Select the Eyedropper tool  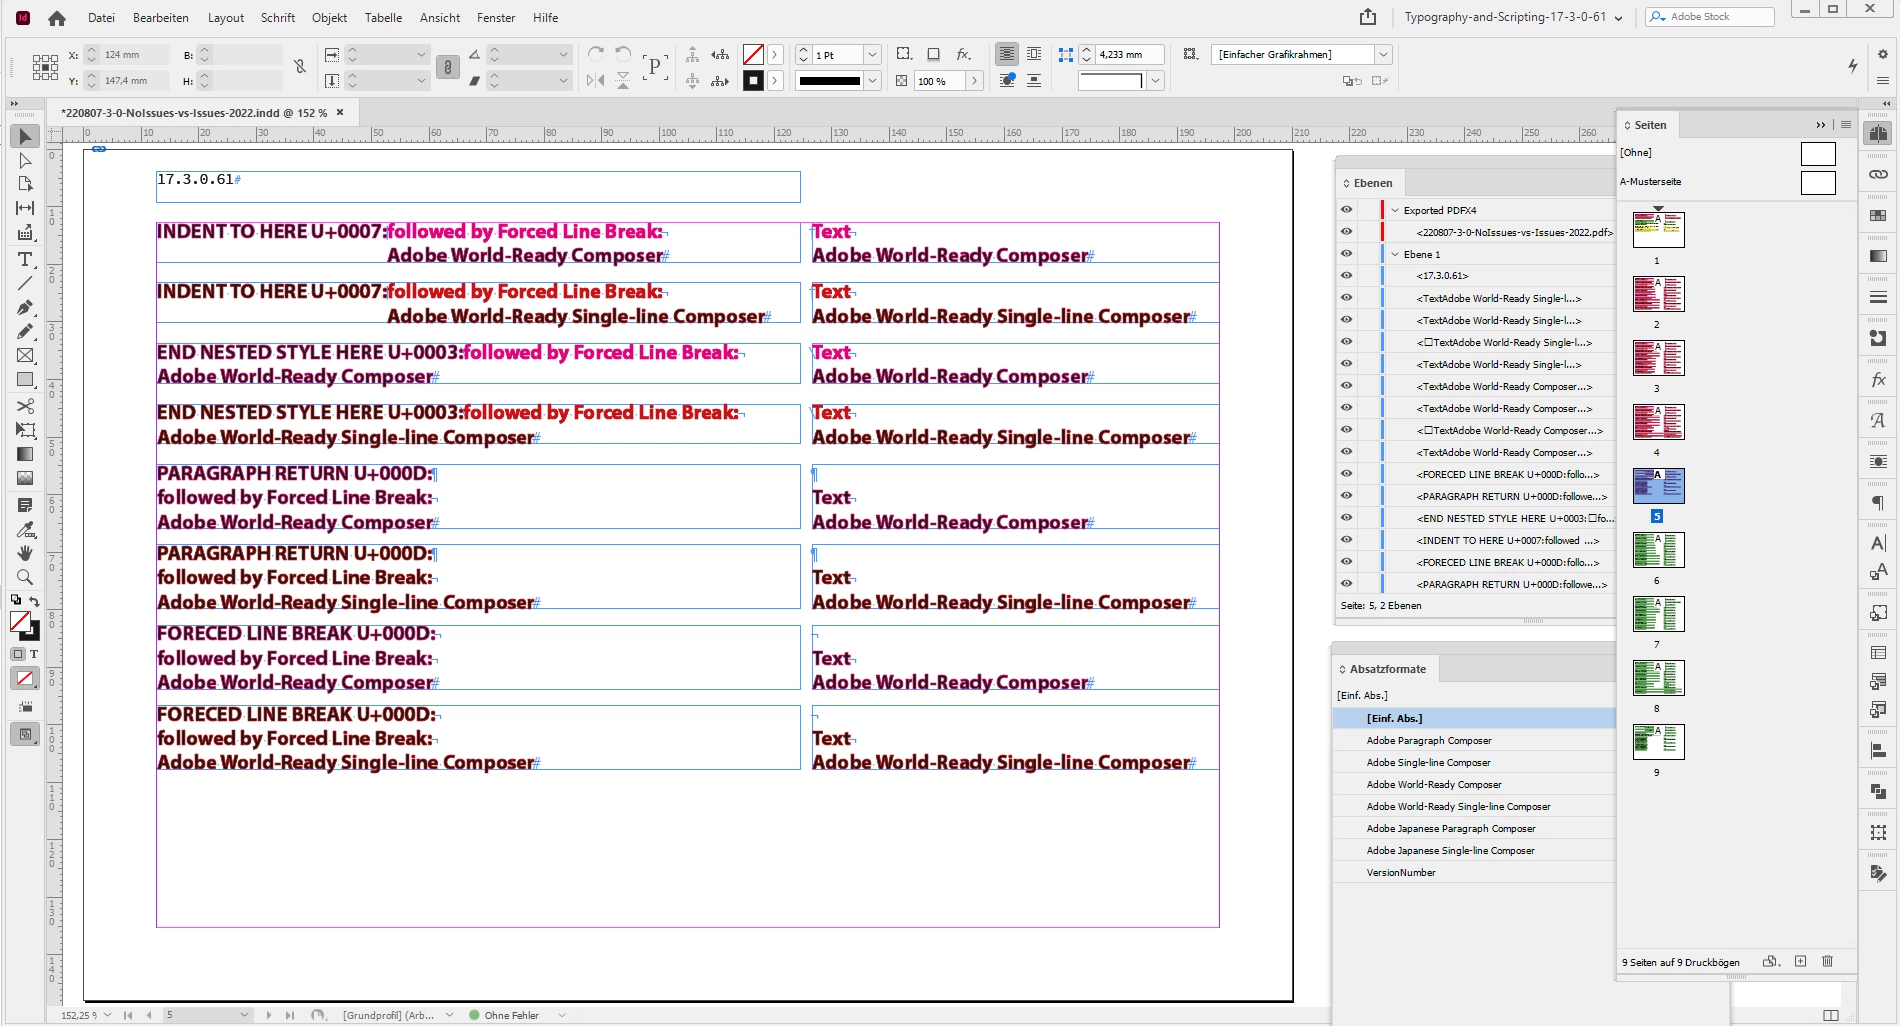(25, 529)
